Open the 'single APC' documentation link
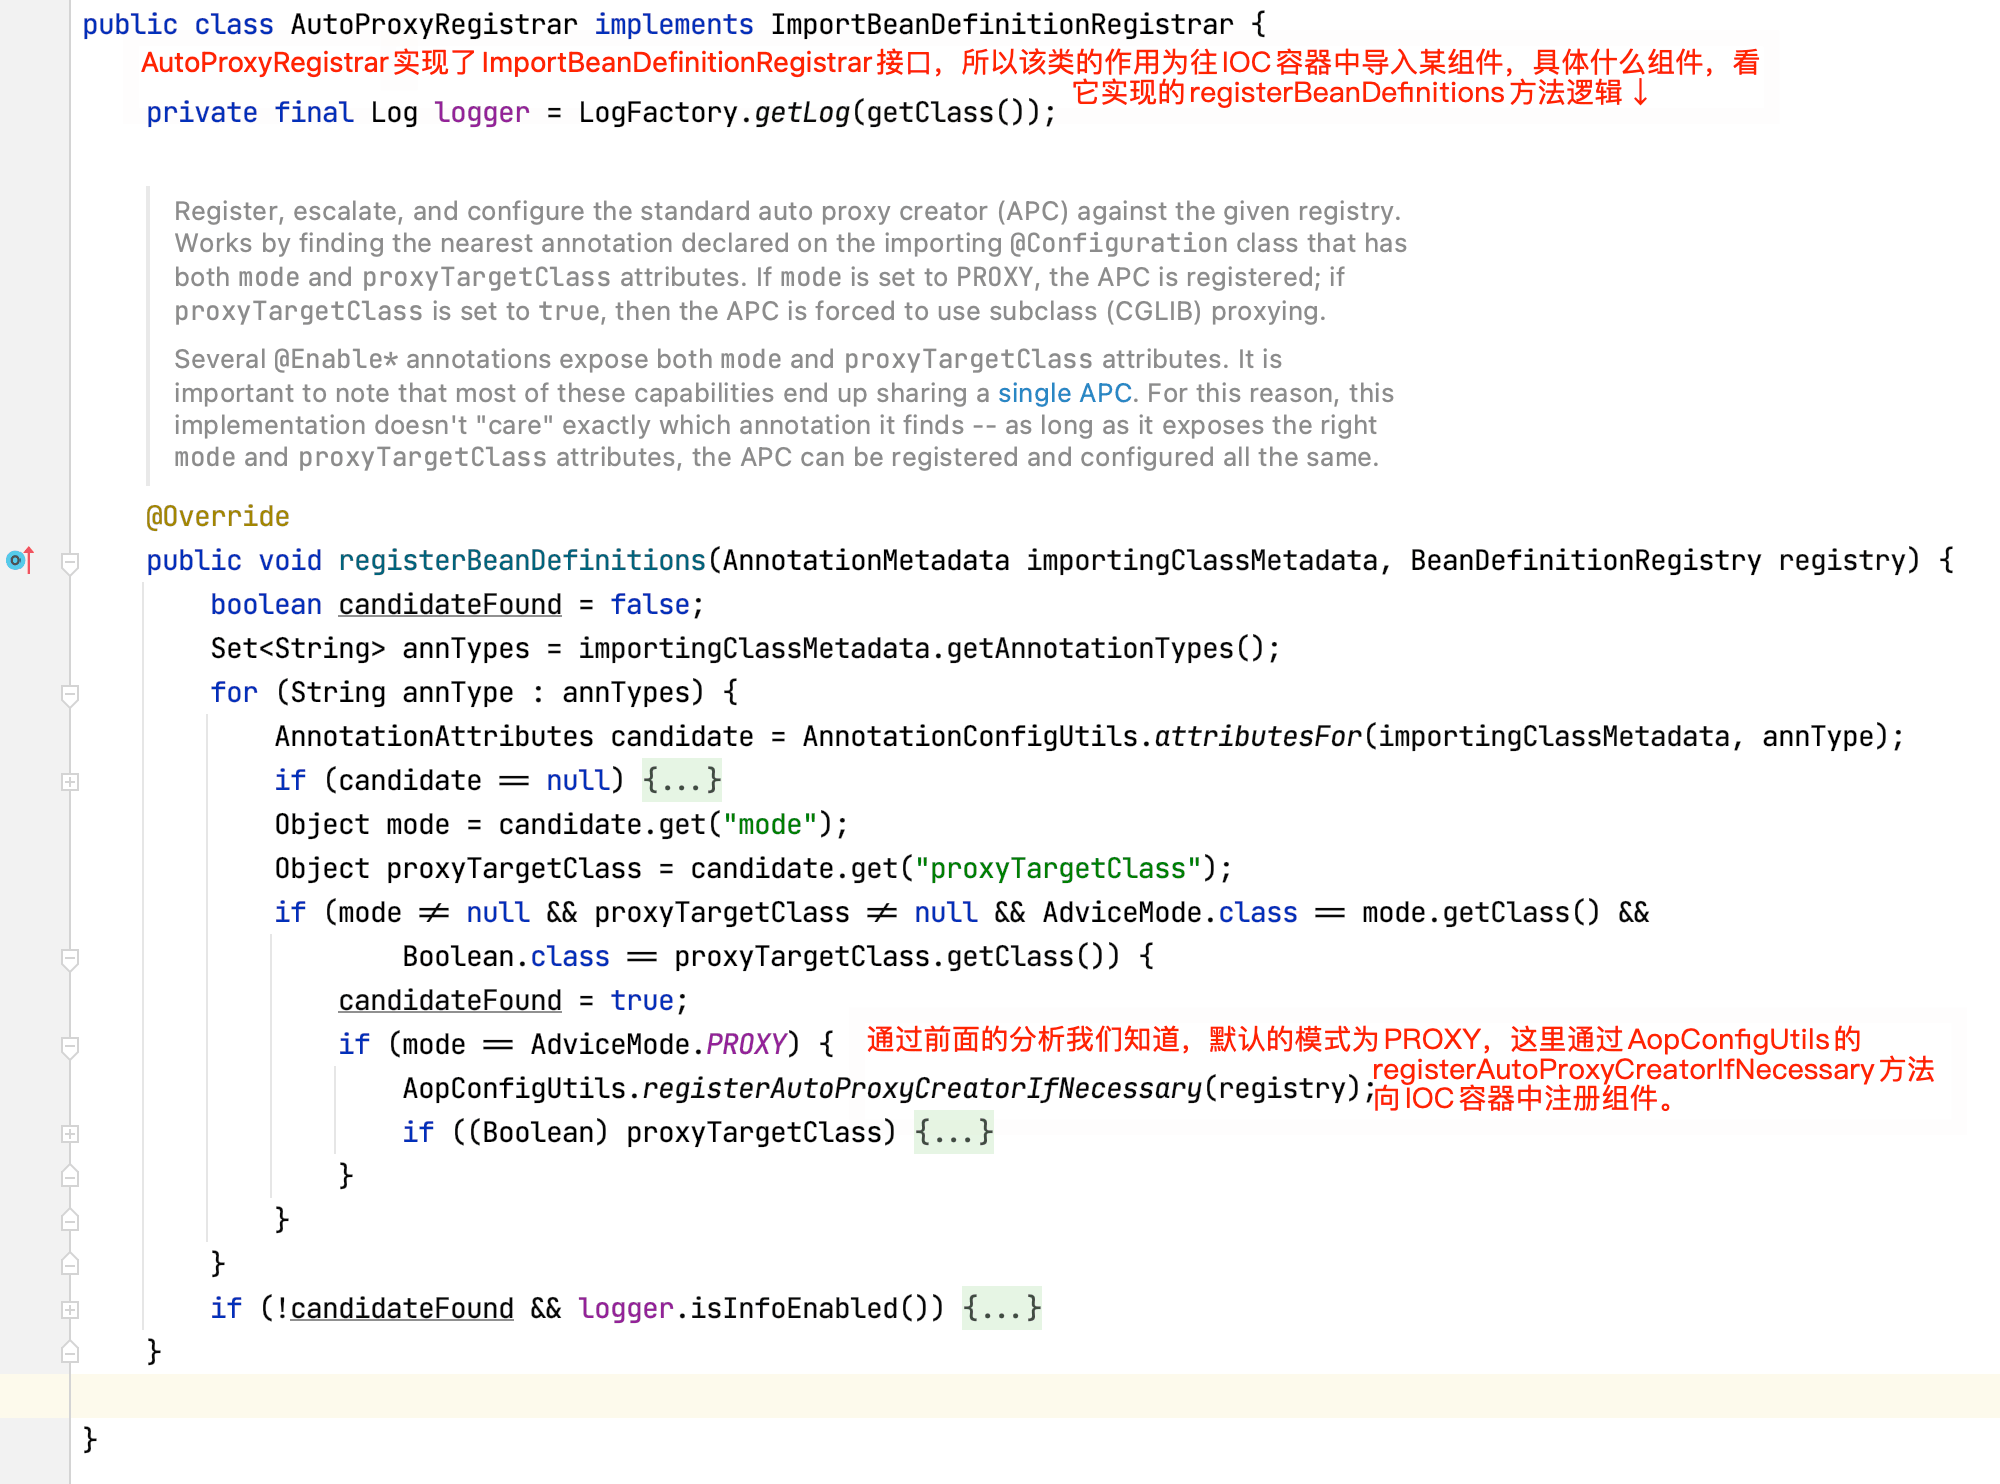Viewport: 2000px width, 1484px height. [x=1064, y=393]
